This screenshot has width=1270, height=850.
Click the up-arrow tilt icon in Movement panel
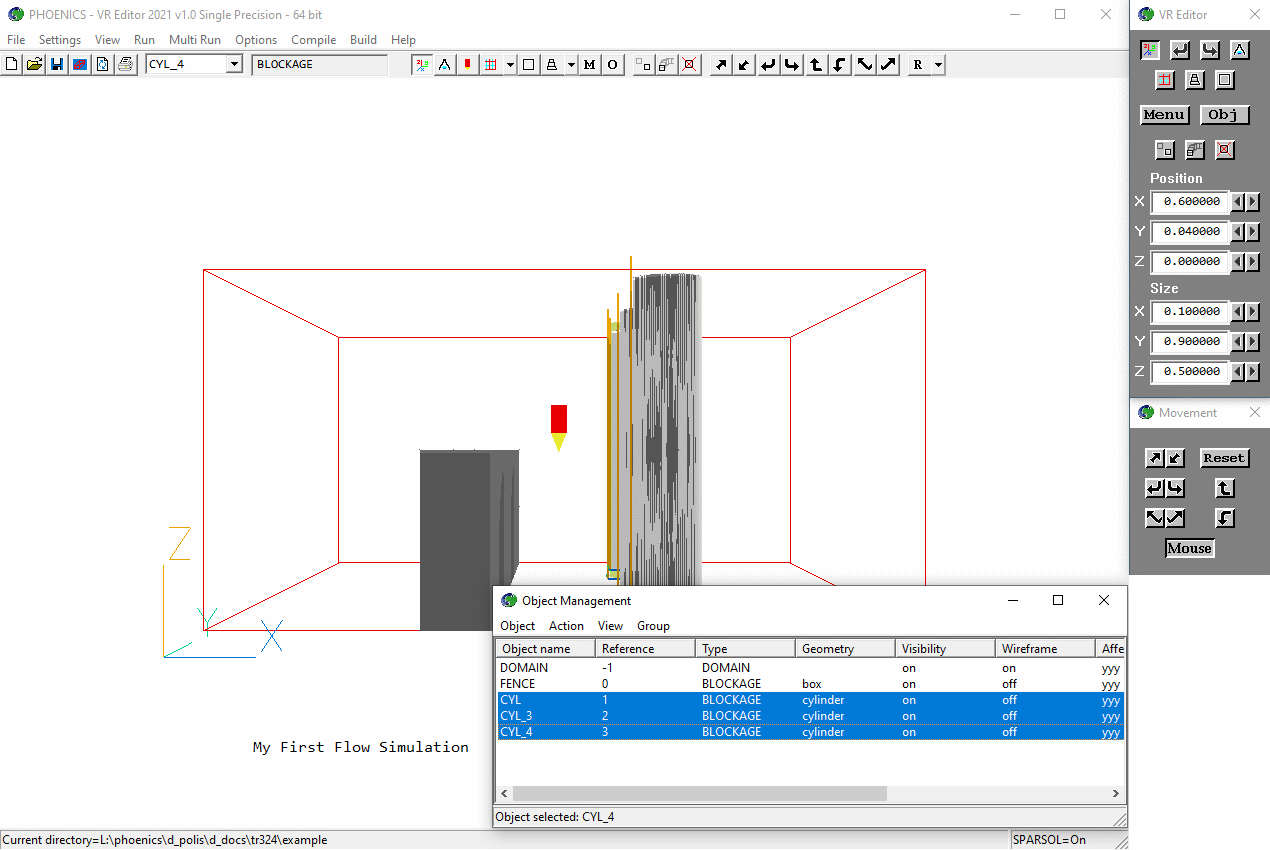point(1225,489)
